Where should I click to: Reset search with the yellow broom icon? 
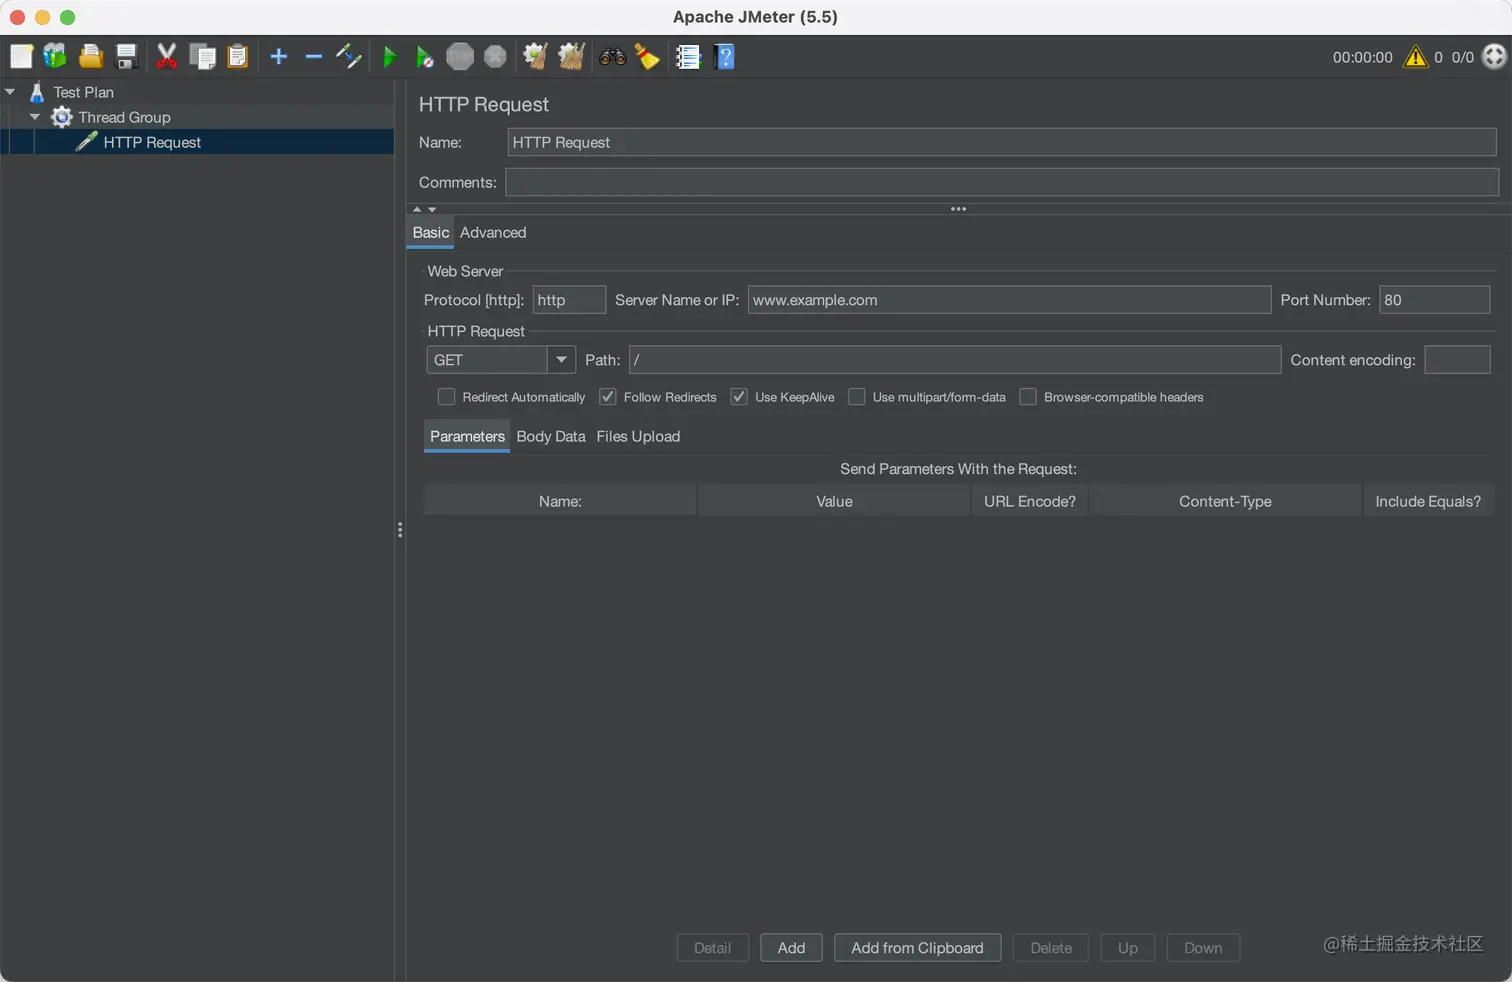coord(647,57)
